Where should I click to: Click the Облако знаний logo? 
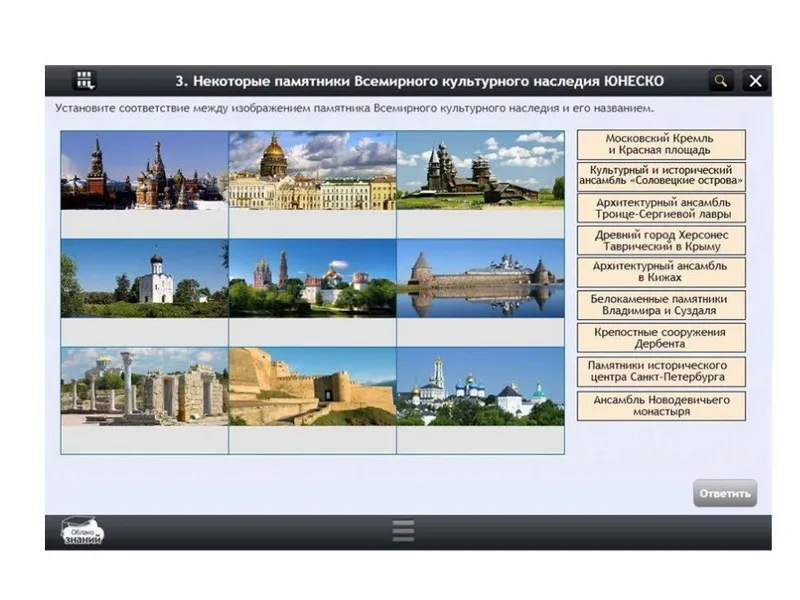coord(82,531)
